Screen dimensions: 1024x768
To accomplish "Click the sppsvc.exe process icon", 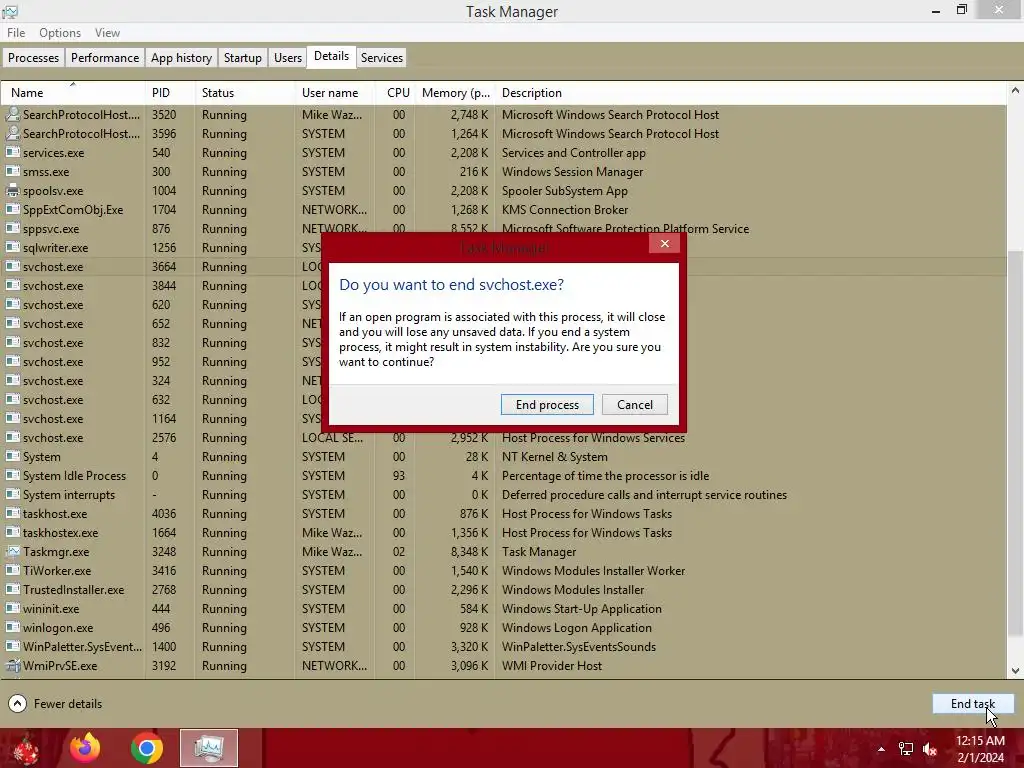I will point(12,229).
